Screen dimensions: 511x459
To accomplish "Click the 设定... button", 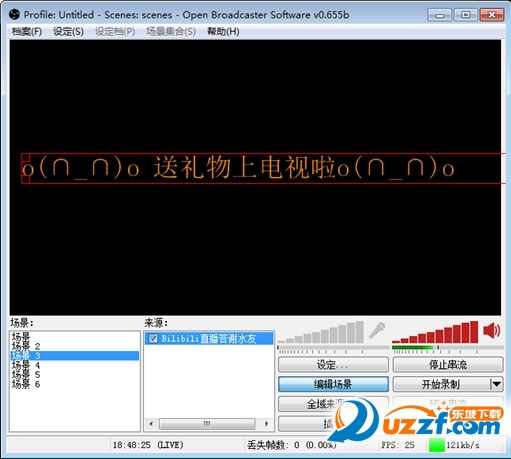I will click(333, 365).
